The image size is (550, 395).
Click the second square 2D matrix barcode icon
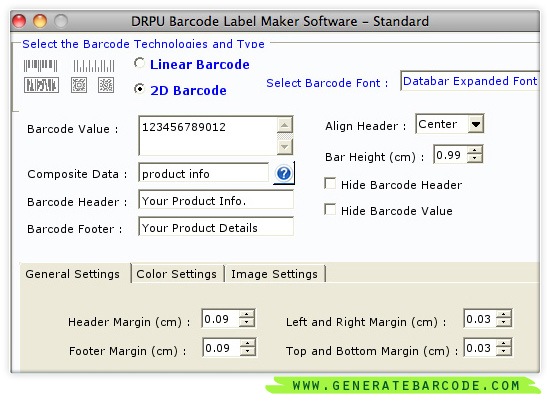(106, 85)
